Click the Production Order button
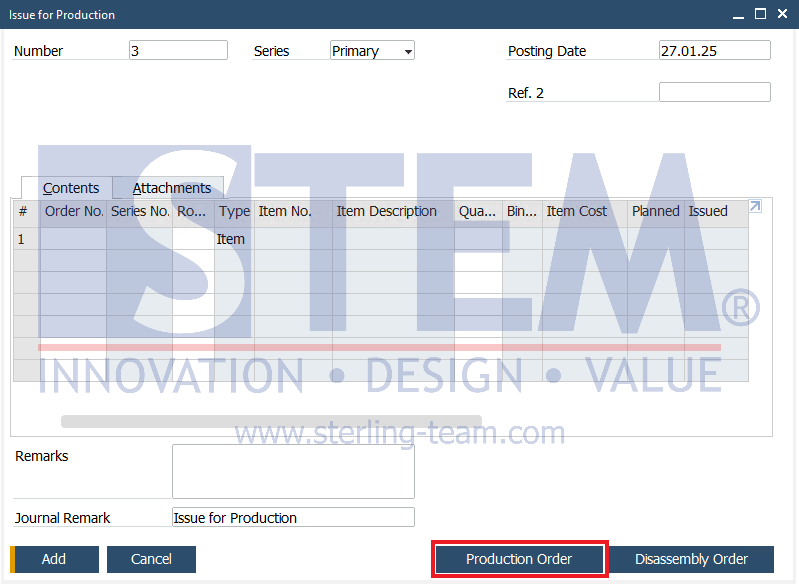Viewport: 799px width, 584px height. (519, 559)
